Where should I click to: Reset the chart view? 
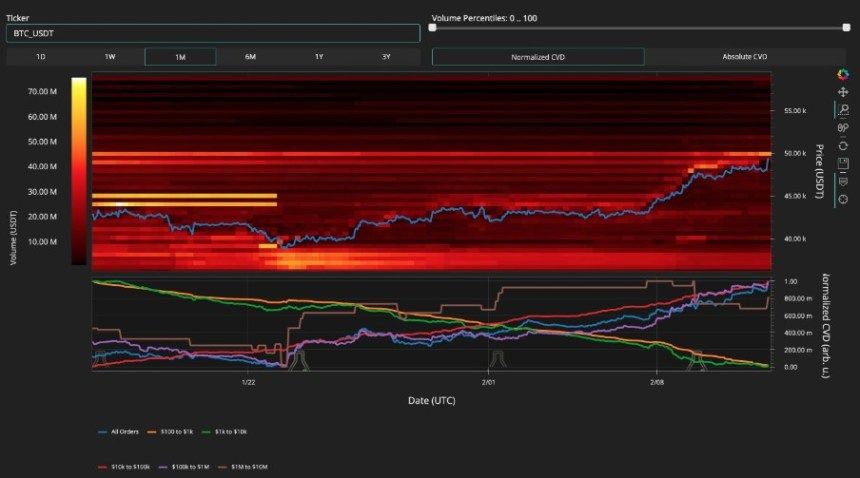click(843, 146)
